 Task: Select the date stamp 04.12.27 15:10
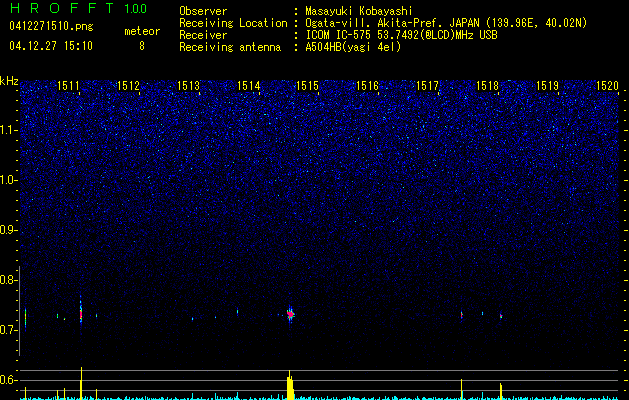(50, 46)
